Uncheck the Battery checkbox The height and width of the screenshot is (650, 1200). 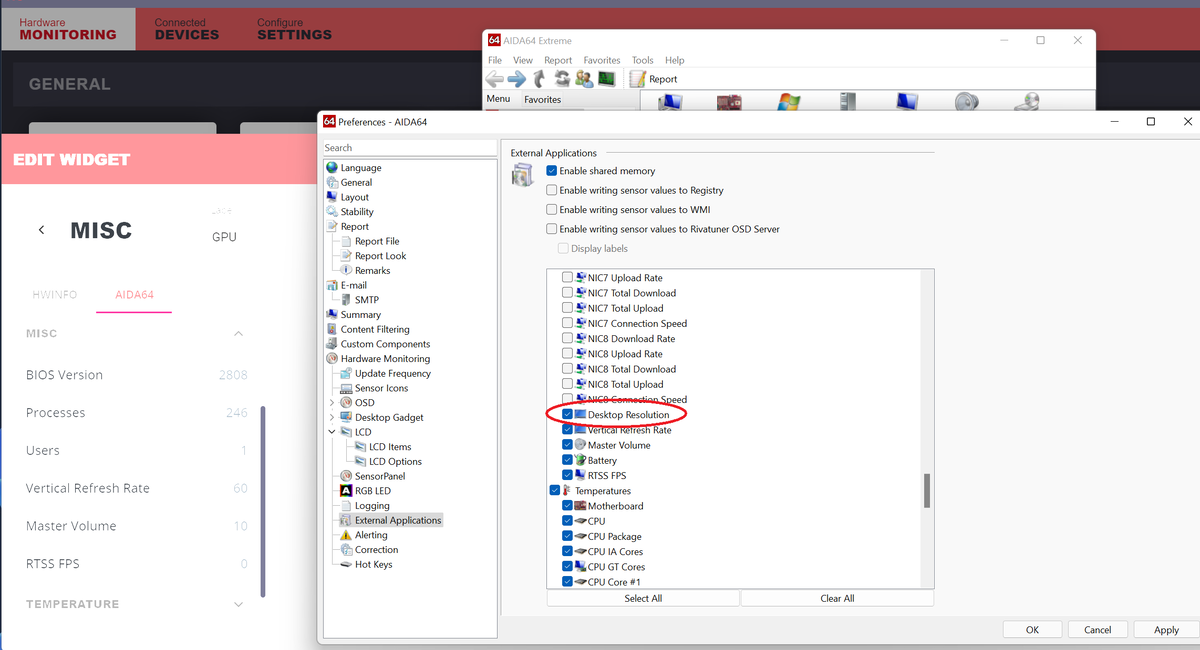567,461
